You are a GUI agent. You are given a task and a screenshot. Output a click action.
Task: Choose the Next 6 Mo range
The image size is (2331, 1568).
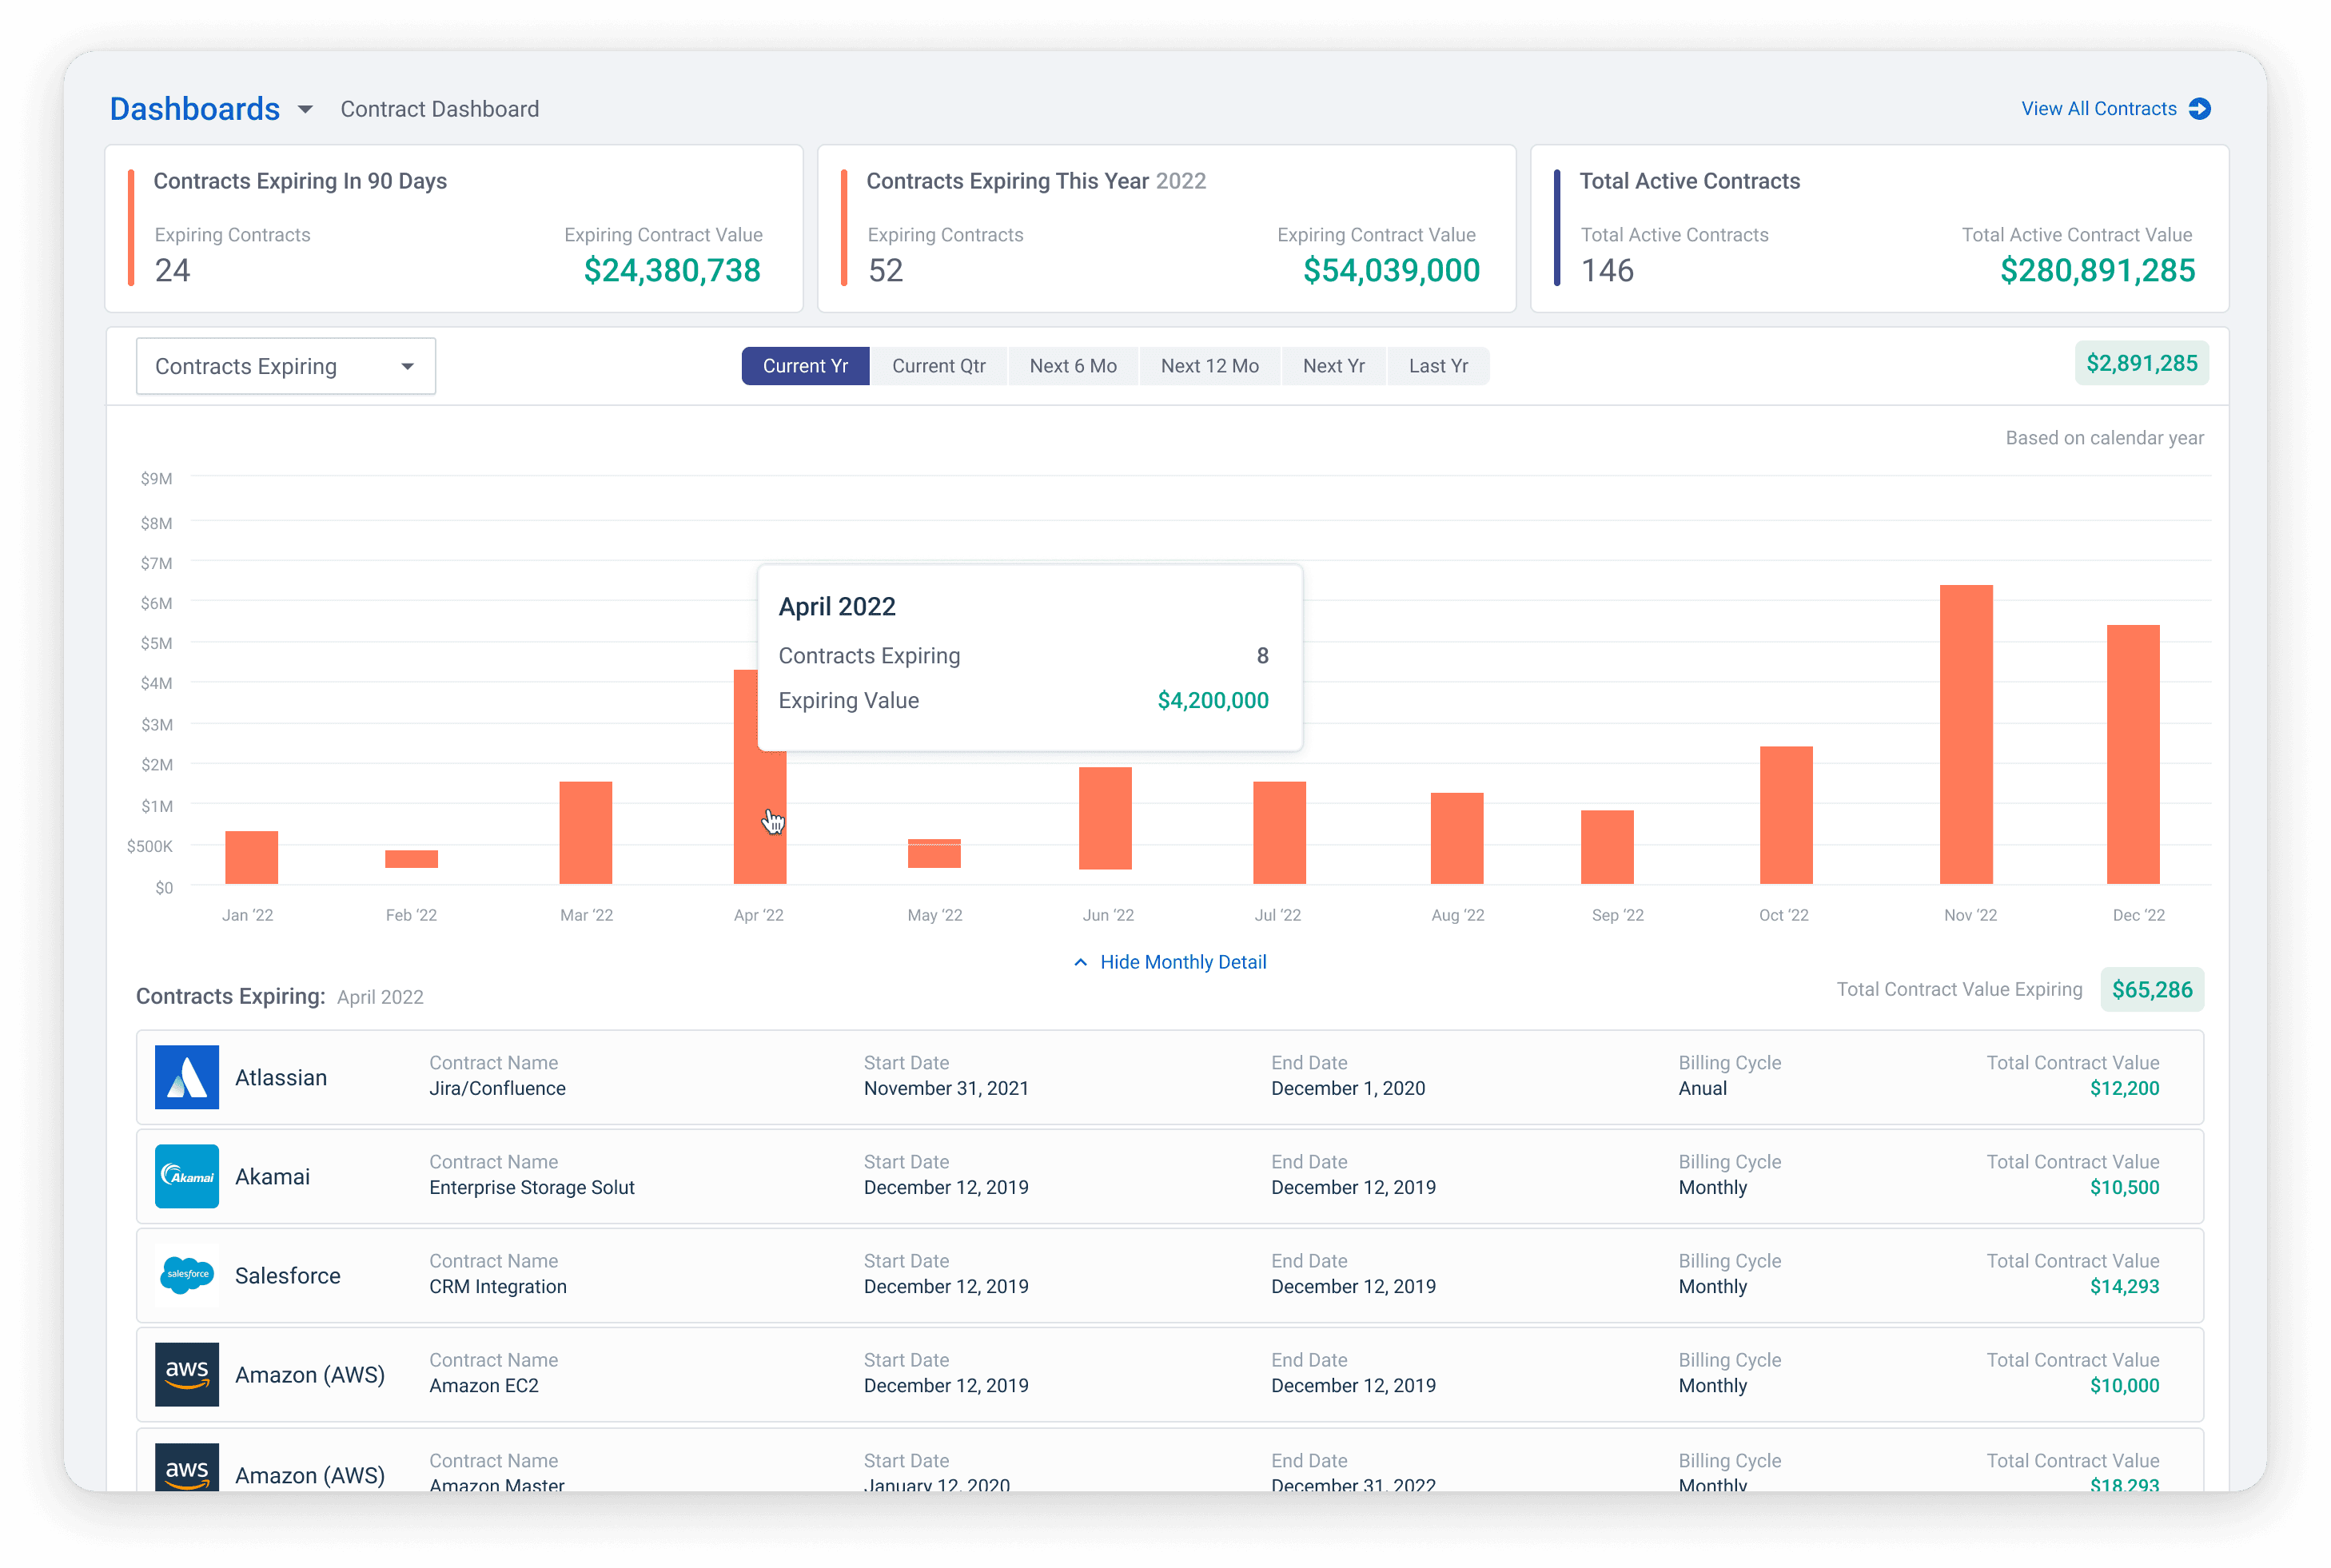pyautogui.click(x=1073, y=366)
